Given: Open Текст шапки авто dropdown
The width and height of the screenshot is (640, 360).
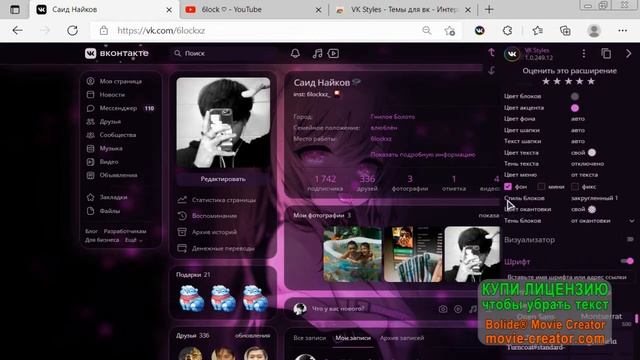Looking at the screenshot, I should [578, 141].
